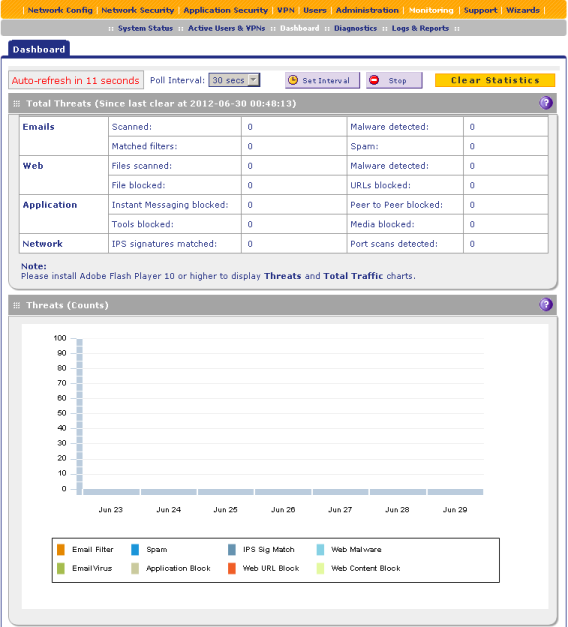Click Web URL Block legend swatch

232,568
